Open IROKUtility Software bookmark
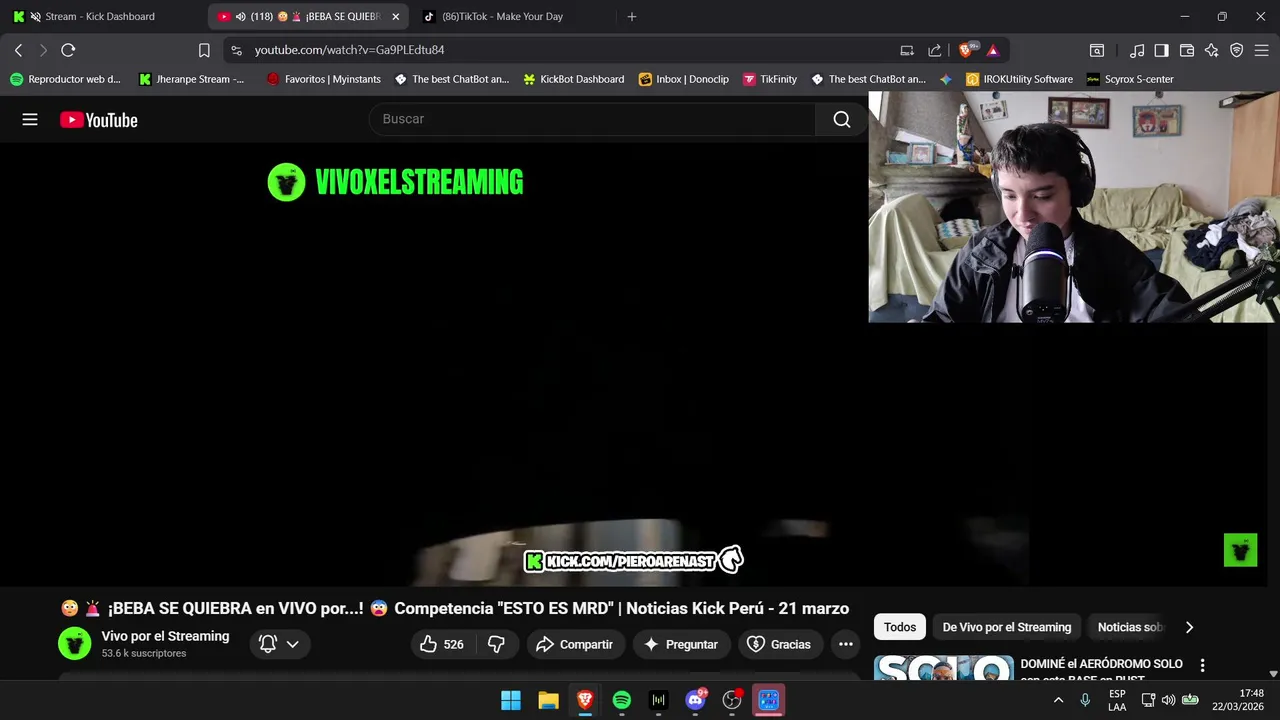 [1019, 79]
